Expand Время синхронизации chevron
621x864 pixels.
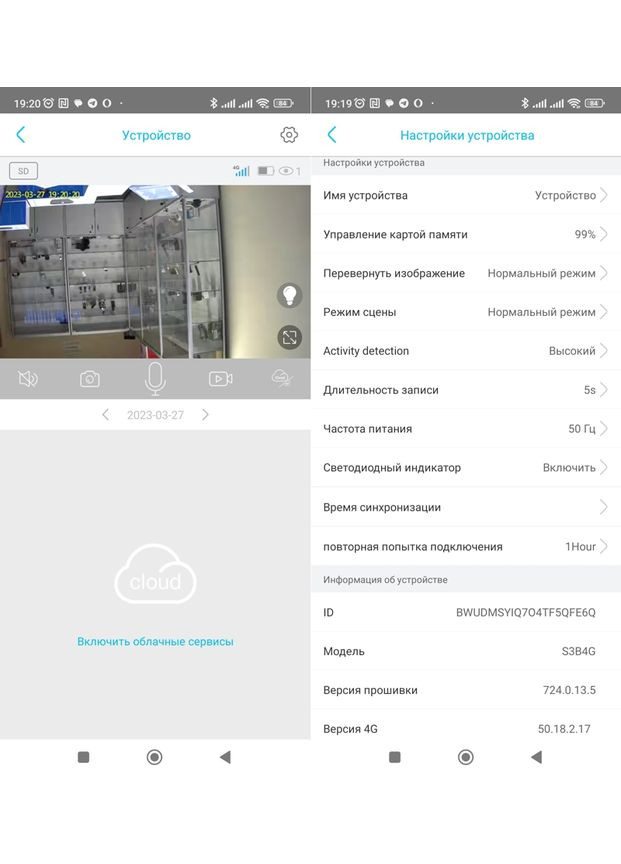pyautogui.click(x=603, y=507)
